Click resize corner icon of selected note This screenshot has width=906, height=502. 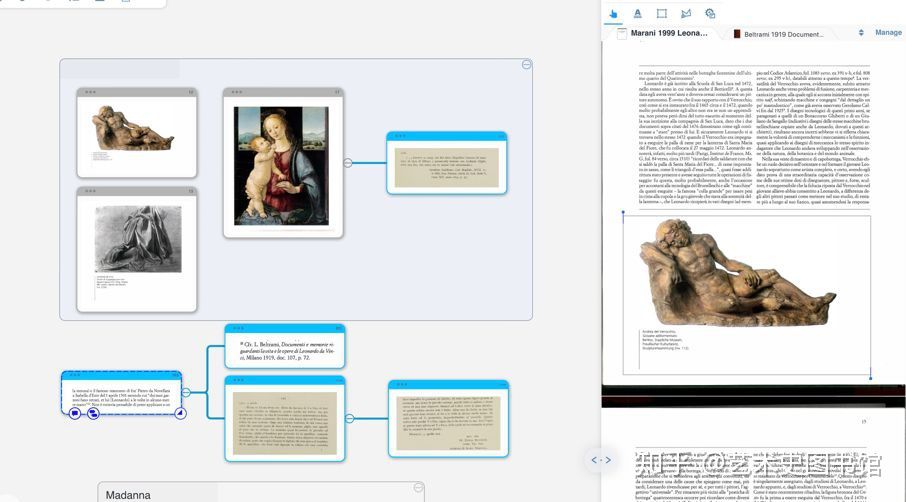(180, 413)
